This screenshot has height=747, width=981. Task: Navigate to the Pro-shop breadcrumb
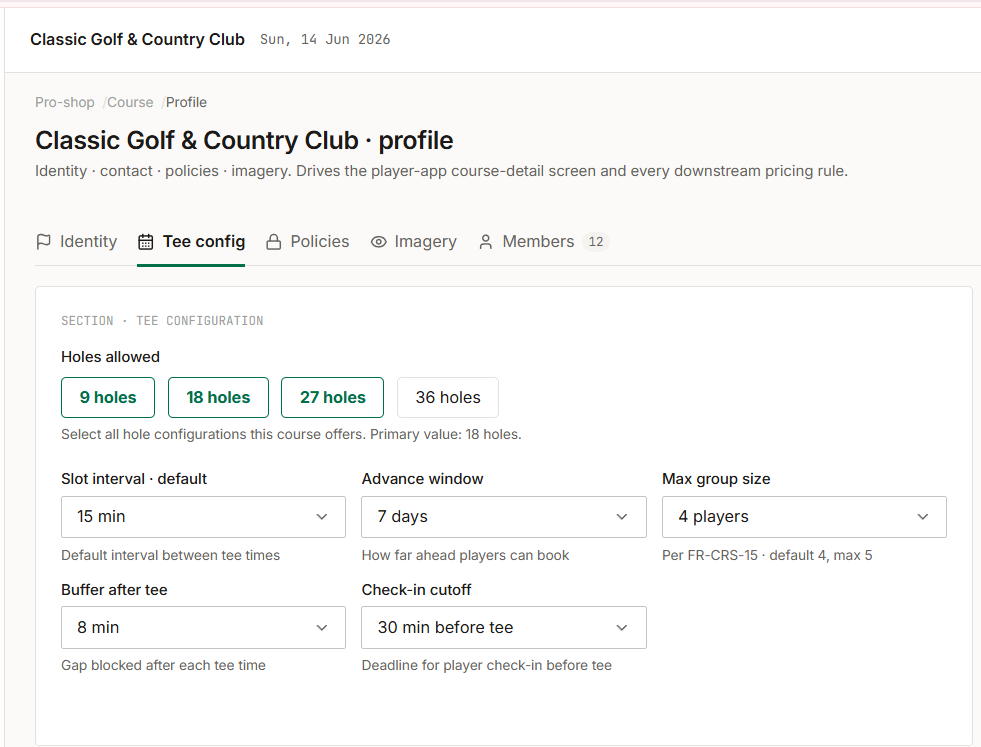coord(64,103)
